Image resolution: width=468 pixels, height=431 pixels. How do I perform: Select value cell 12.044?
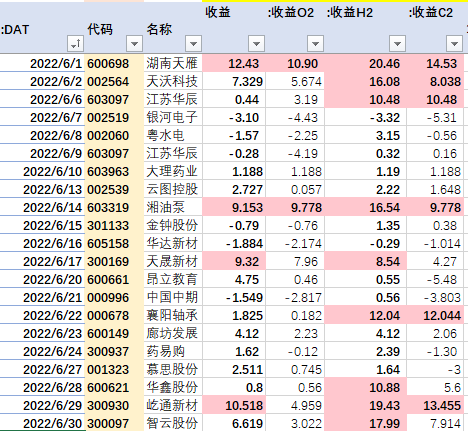[435, 315]
